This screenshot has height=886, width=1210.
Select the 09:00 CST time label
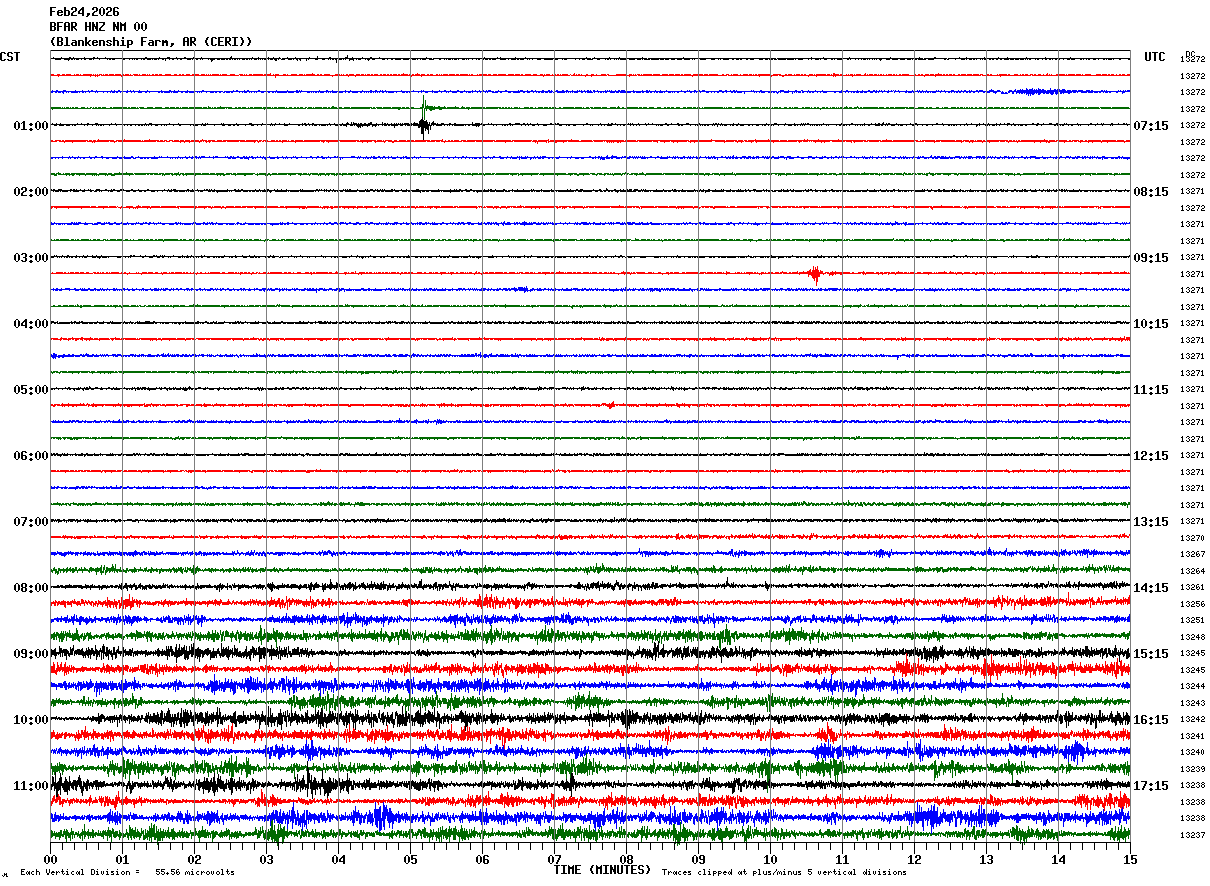click(31, 654)
